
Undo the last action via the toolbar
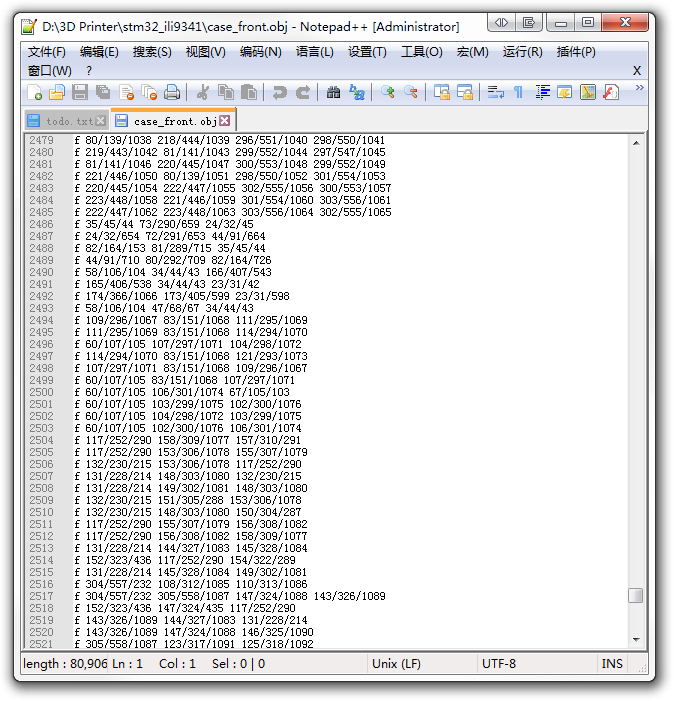(x=279, y=93)
